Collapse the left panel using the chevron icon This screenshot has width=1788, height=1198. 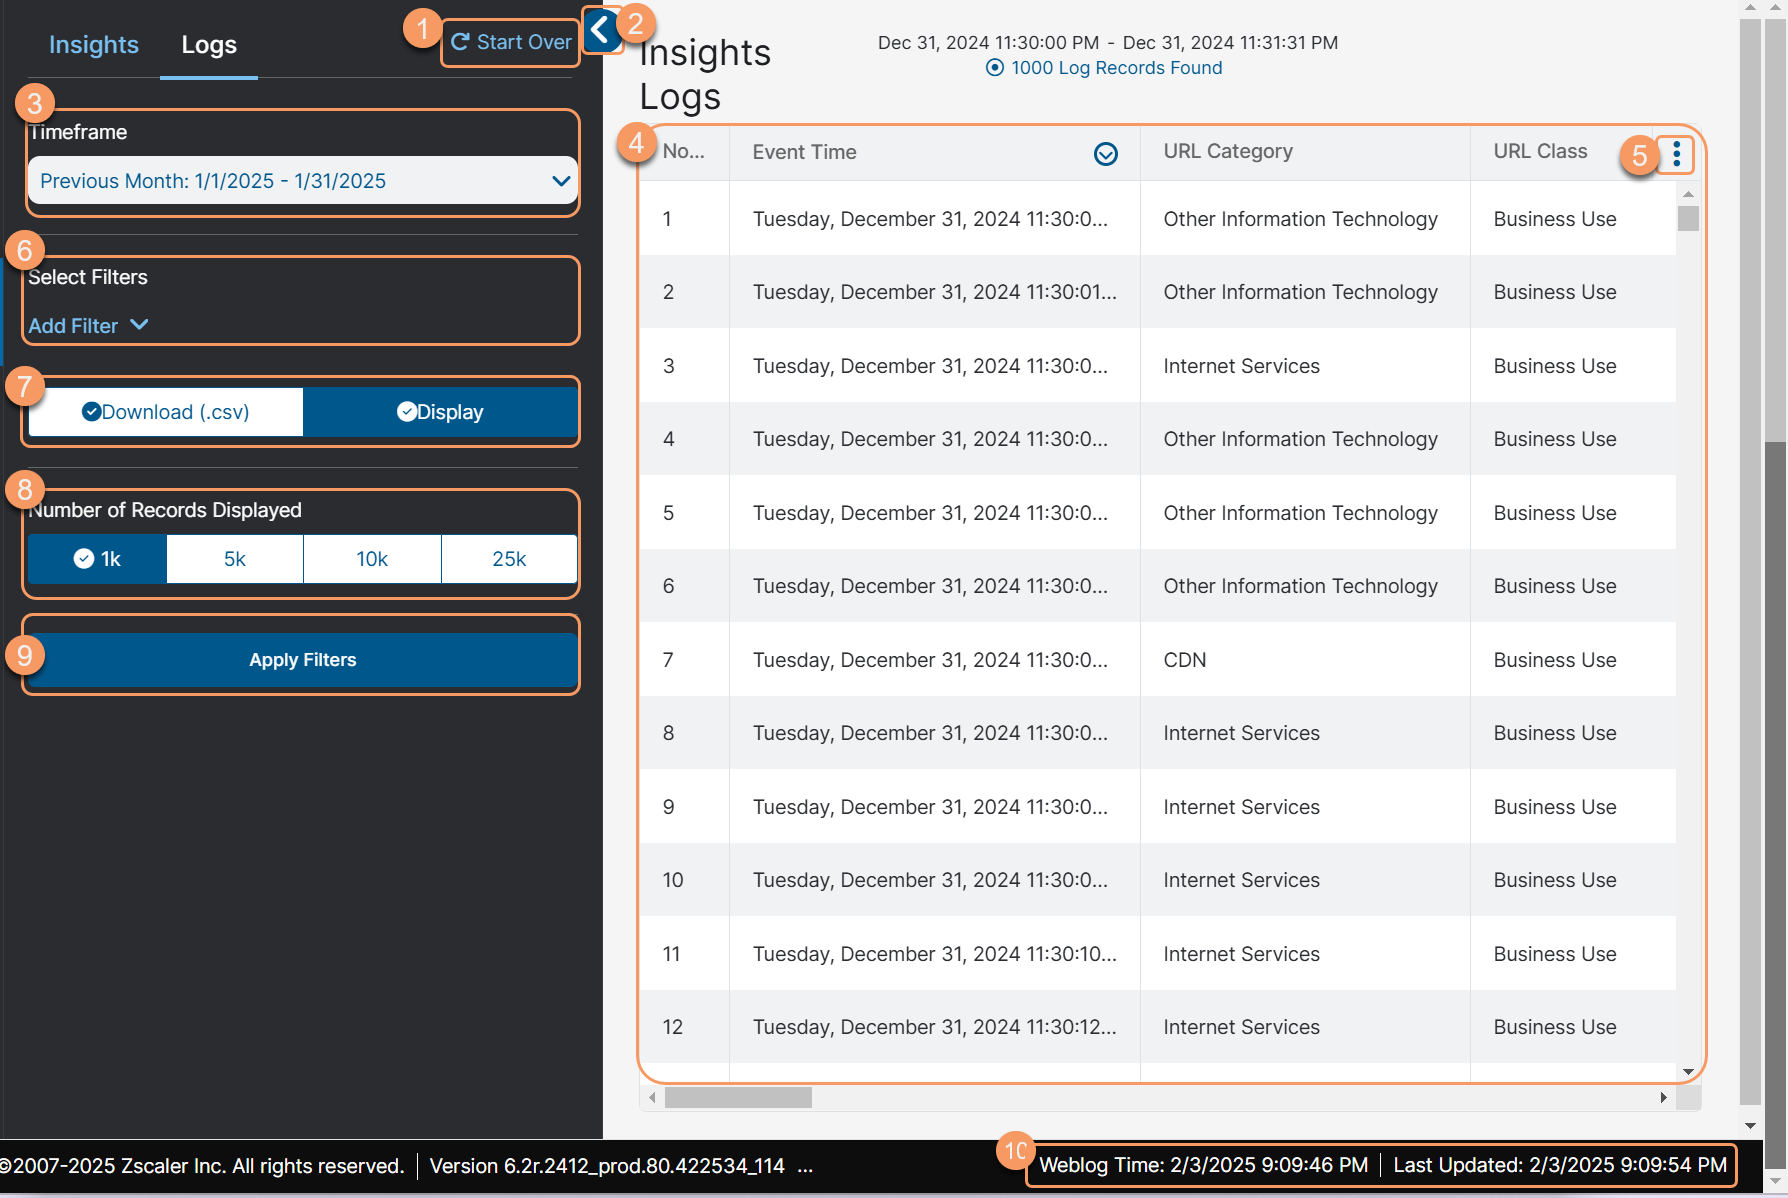coord(601,31)
